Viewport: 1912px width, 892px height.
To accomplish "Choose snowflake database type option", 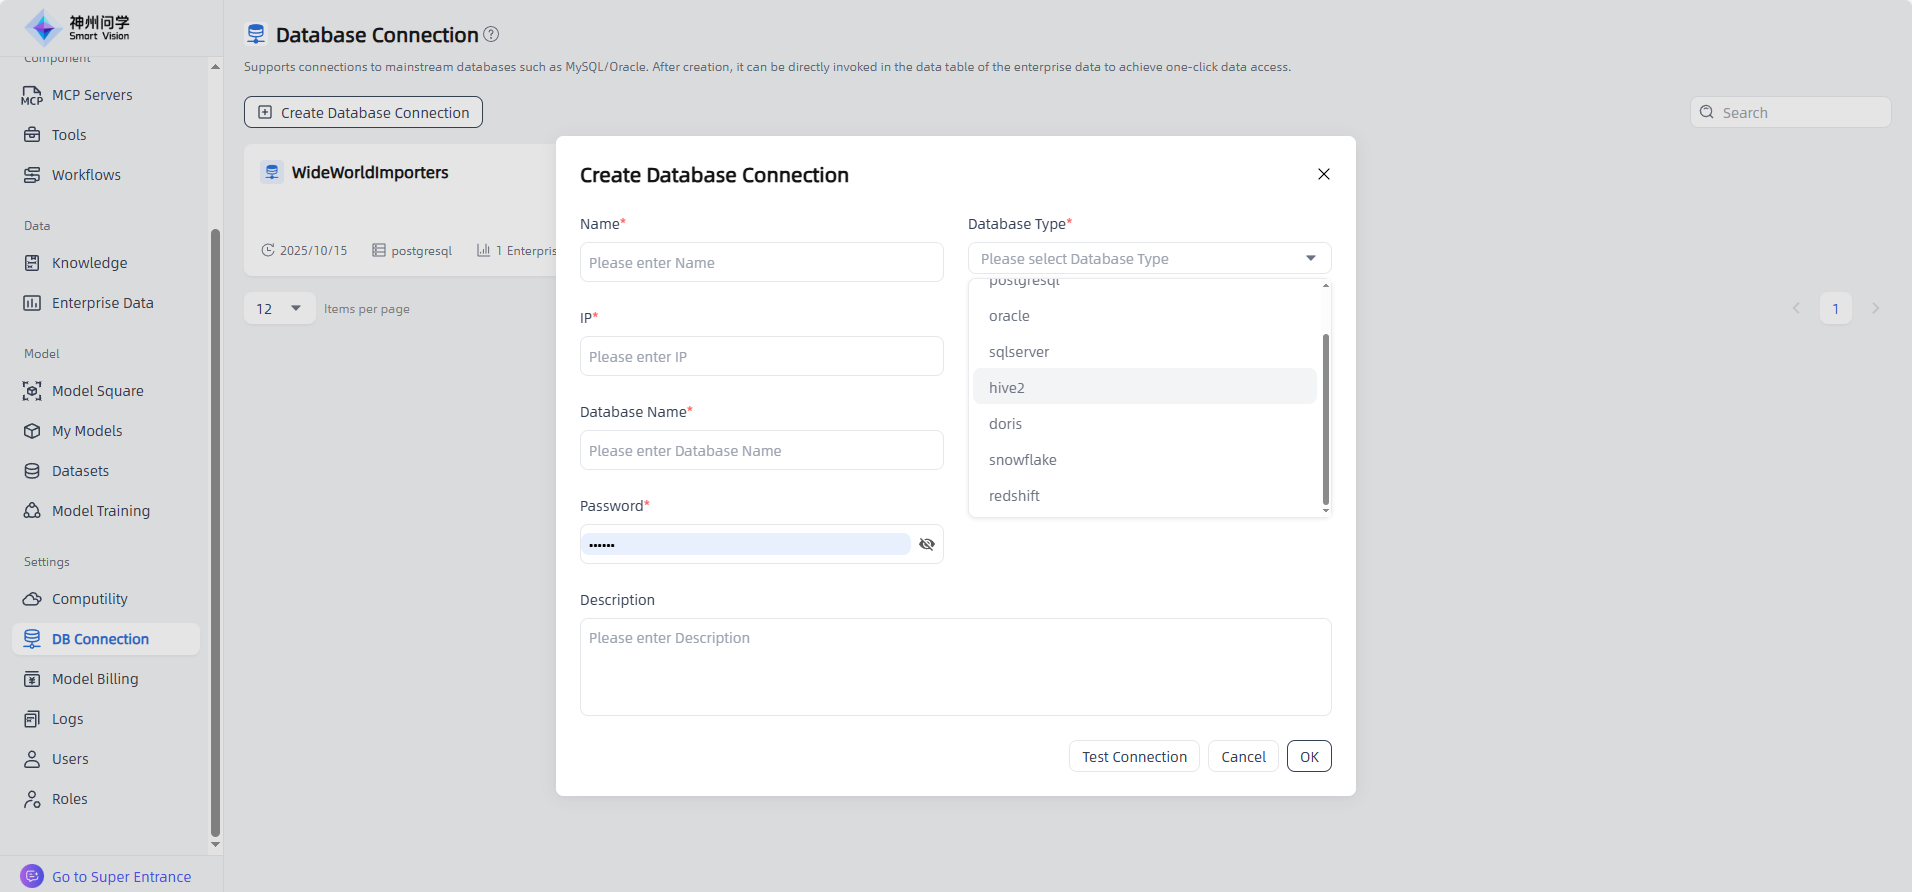I will tap(1022, 460).
